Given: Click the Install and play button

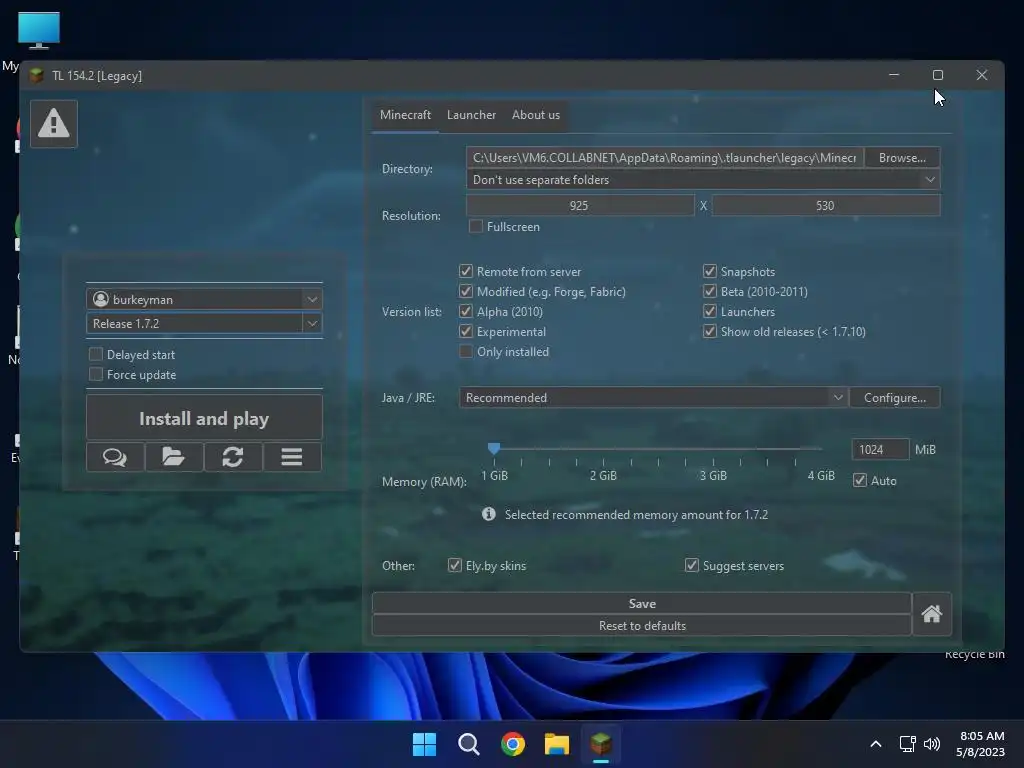Looking at the screenshot, I should point(204,418).
